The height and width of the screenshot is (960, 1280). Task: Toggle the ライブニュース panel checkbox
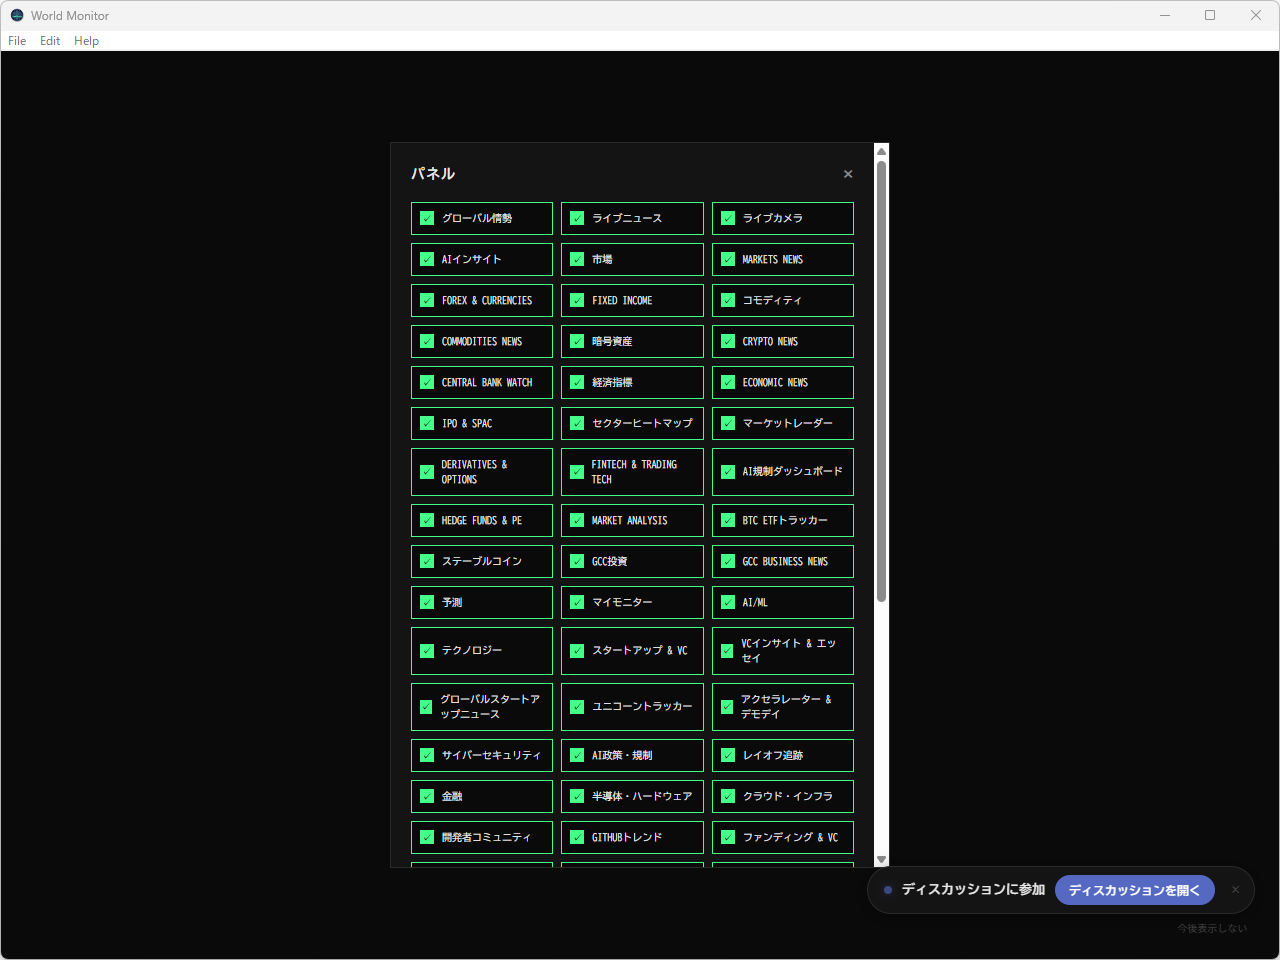pyautogui.click(x=577, y=218)
